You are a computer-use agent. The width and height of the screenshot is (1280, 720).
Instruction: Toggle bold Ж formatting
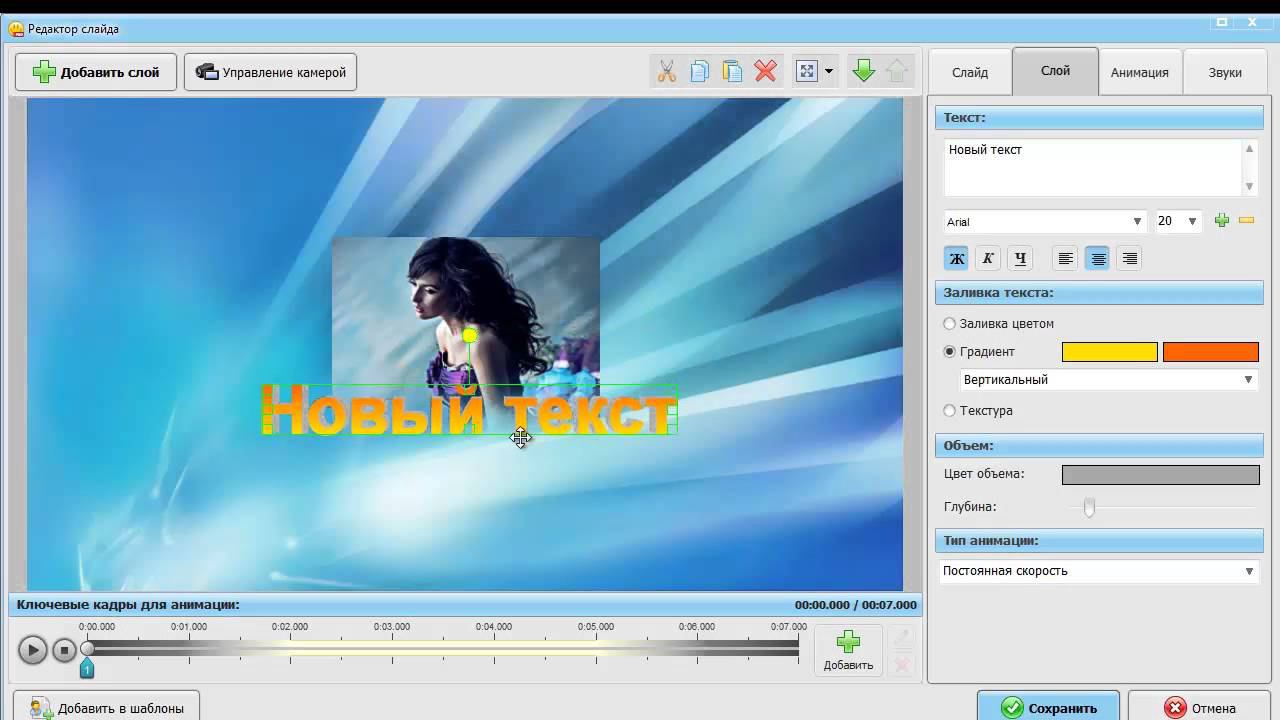[957, 258]
